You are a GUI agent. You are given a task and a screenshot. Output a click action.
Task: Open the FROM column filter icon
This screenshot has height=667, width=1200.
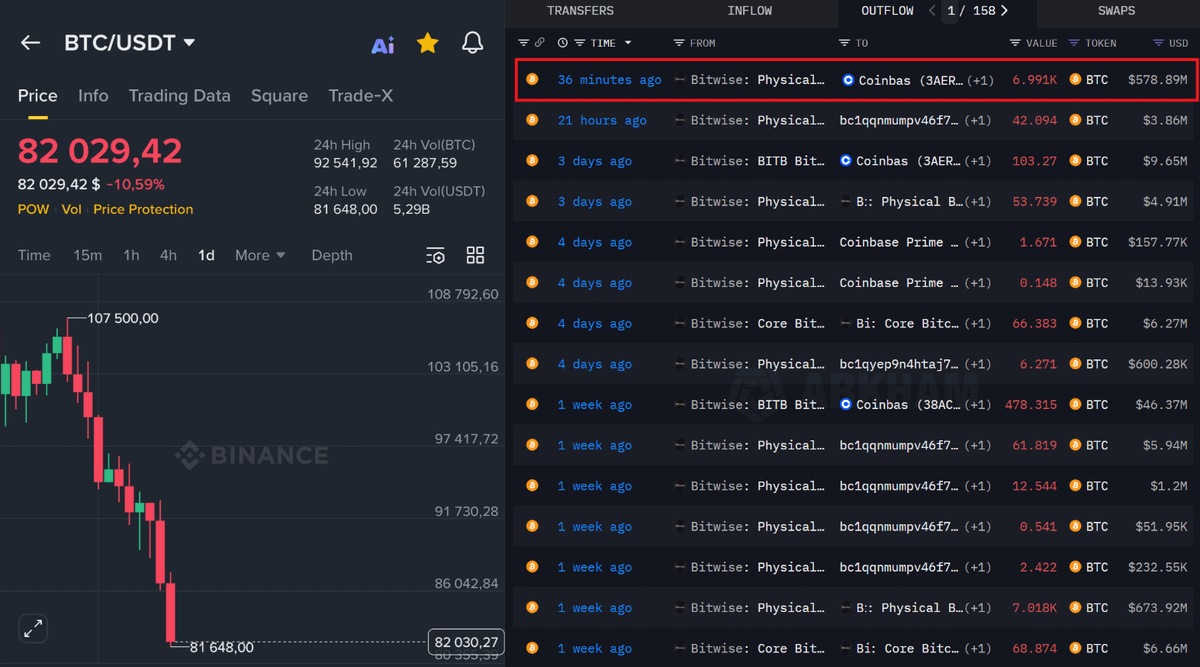tap(679, 43)
